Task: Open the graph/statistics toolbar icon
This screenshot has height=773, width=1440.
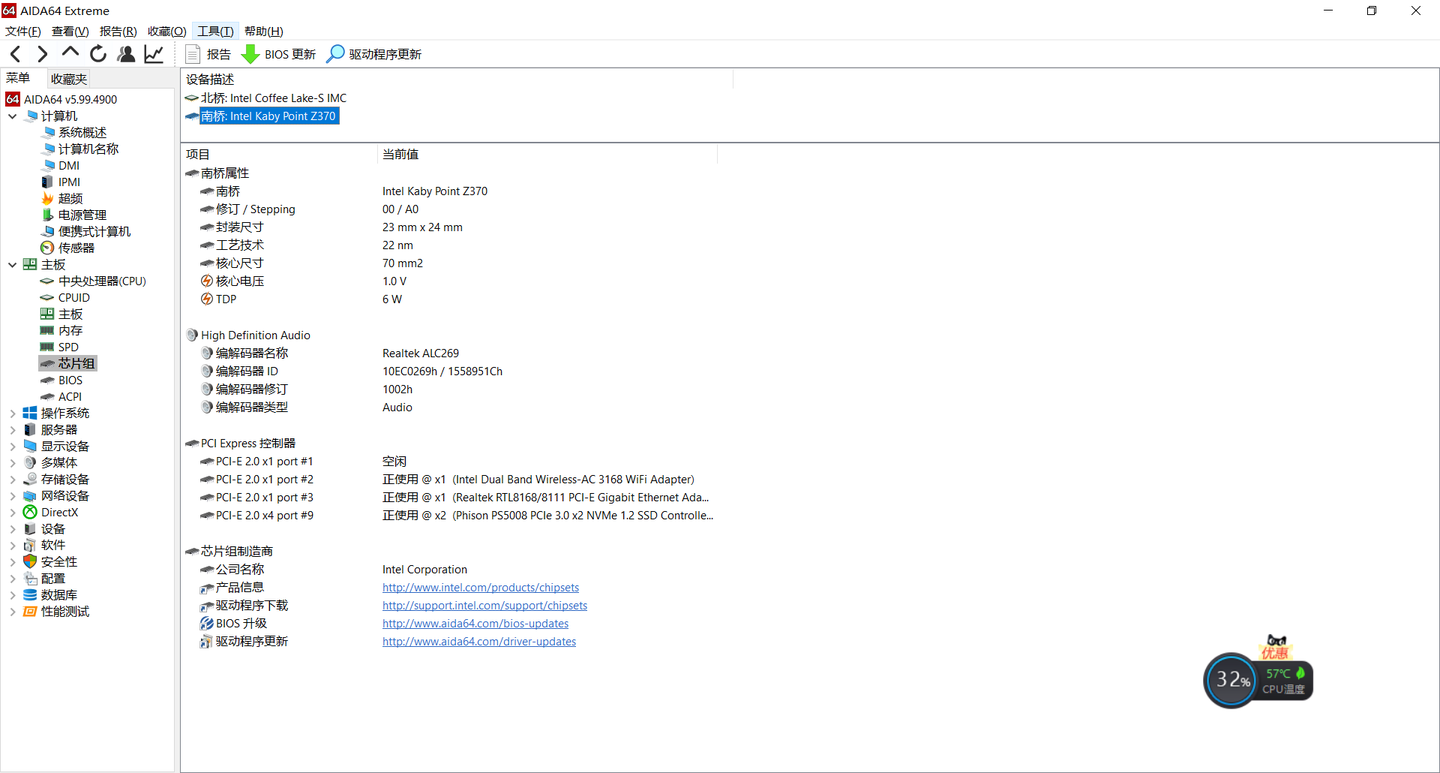Action: pos(153,53)
